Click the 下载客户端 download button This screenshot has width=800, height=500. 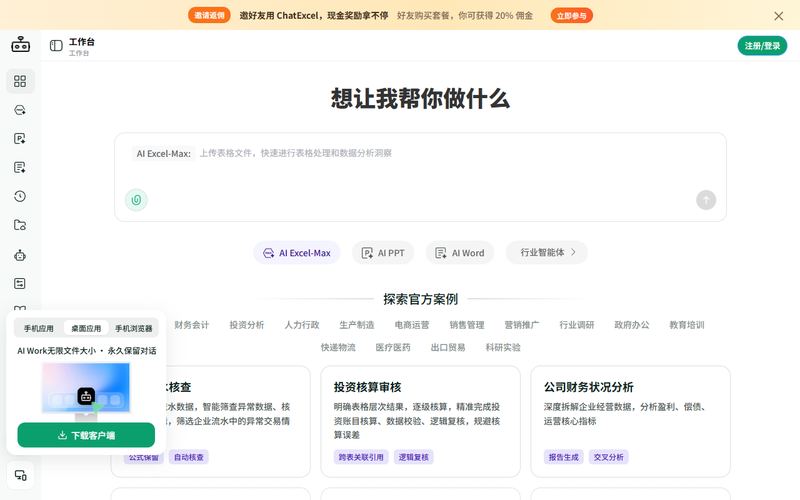coord(86,435)
